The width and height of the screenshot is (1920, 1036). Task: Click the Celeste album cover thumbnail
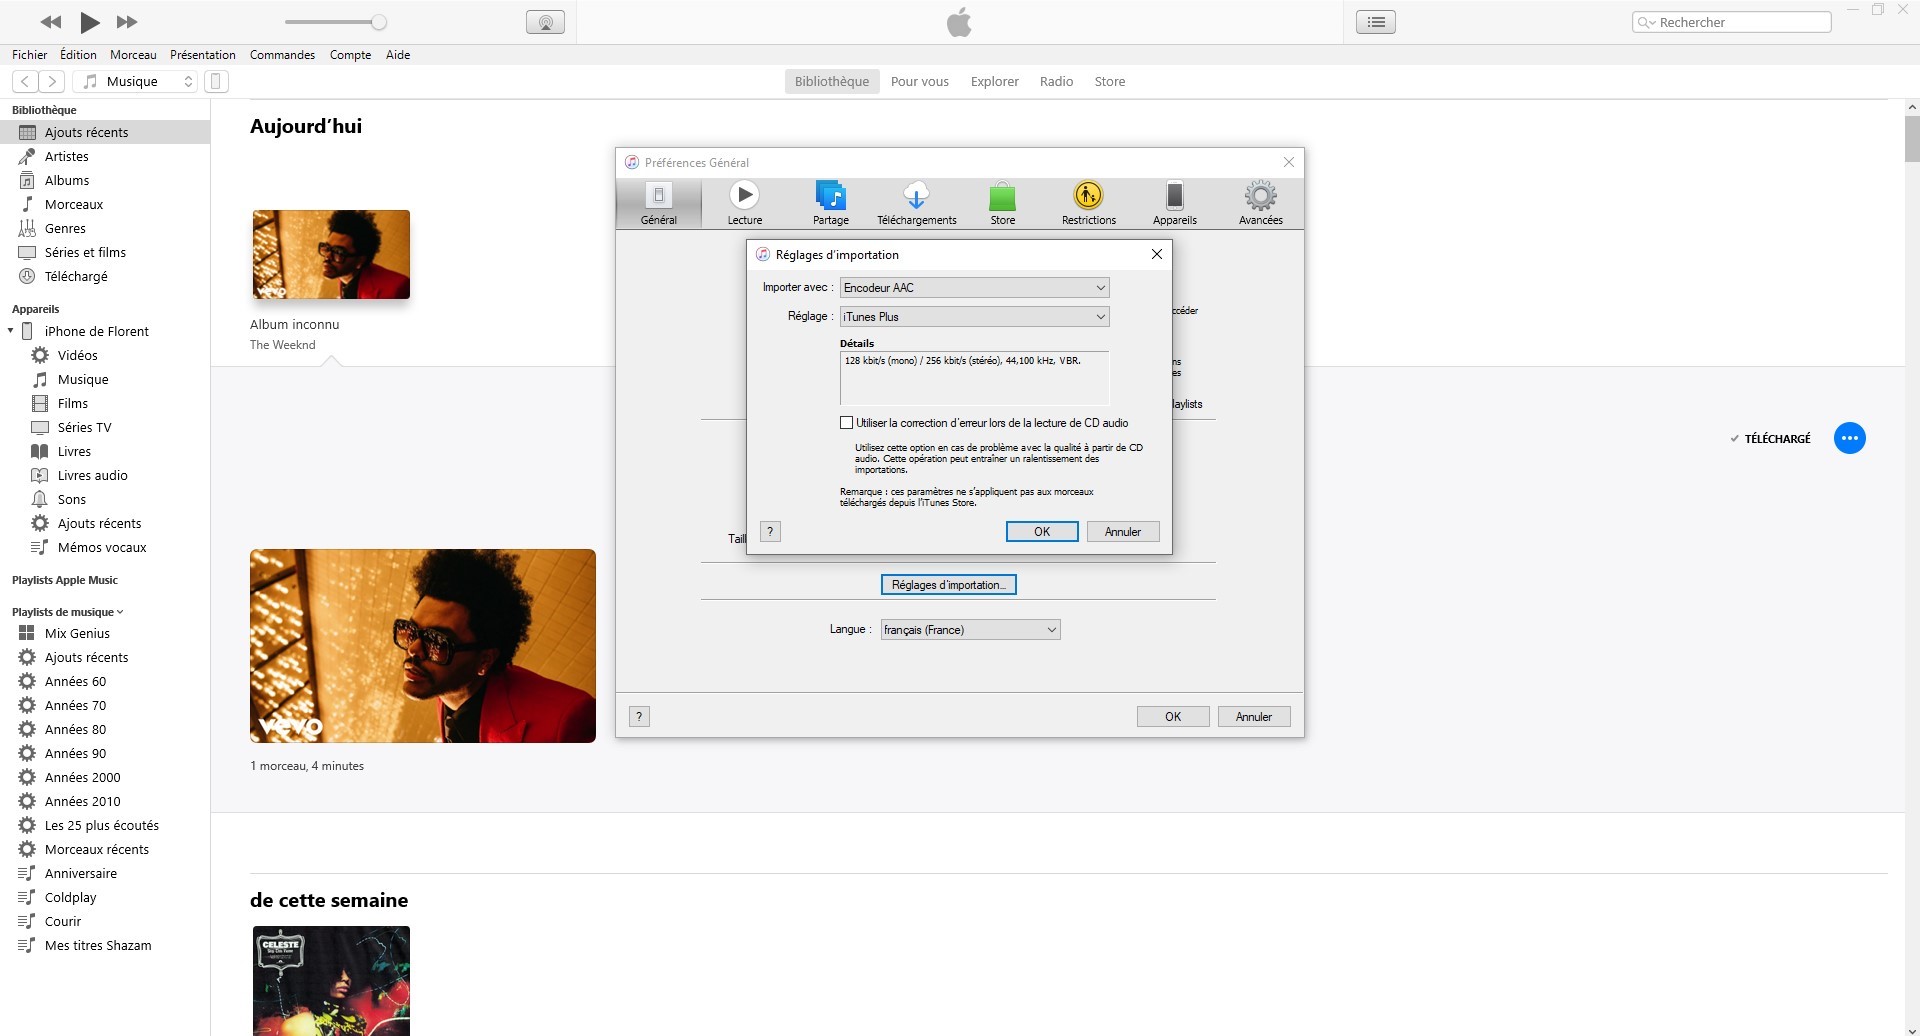(331, 980)
